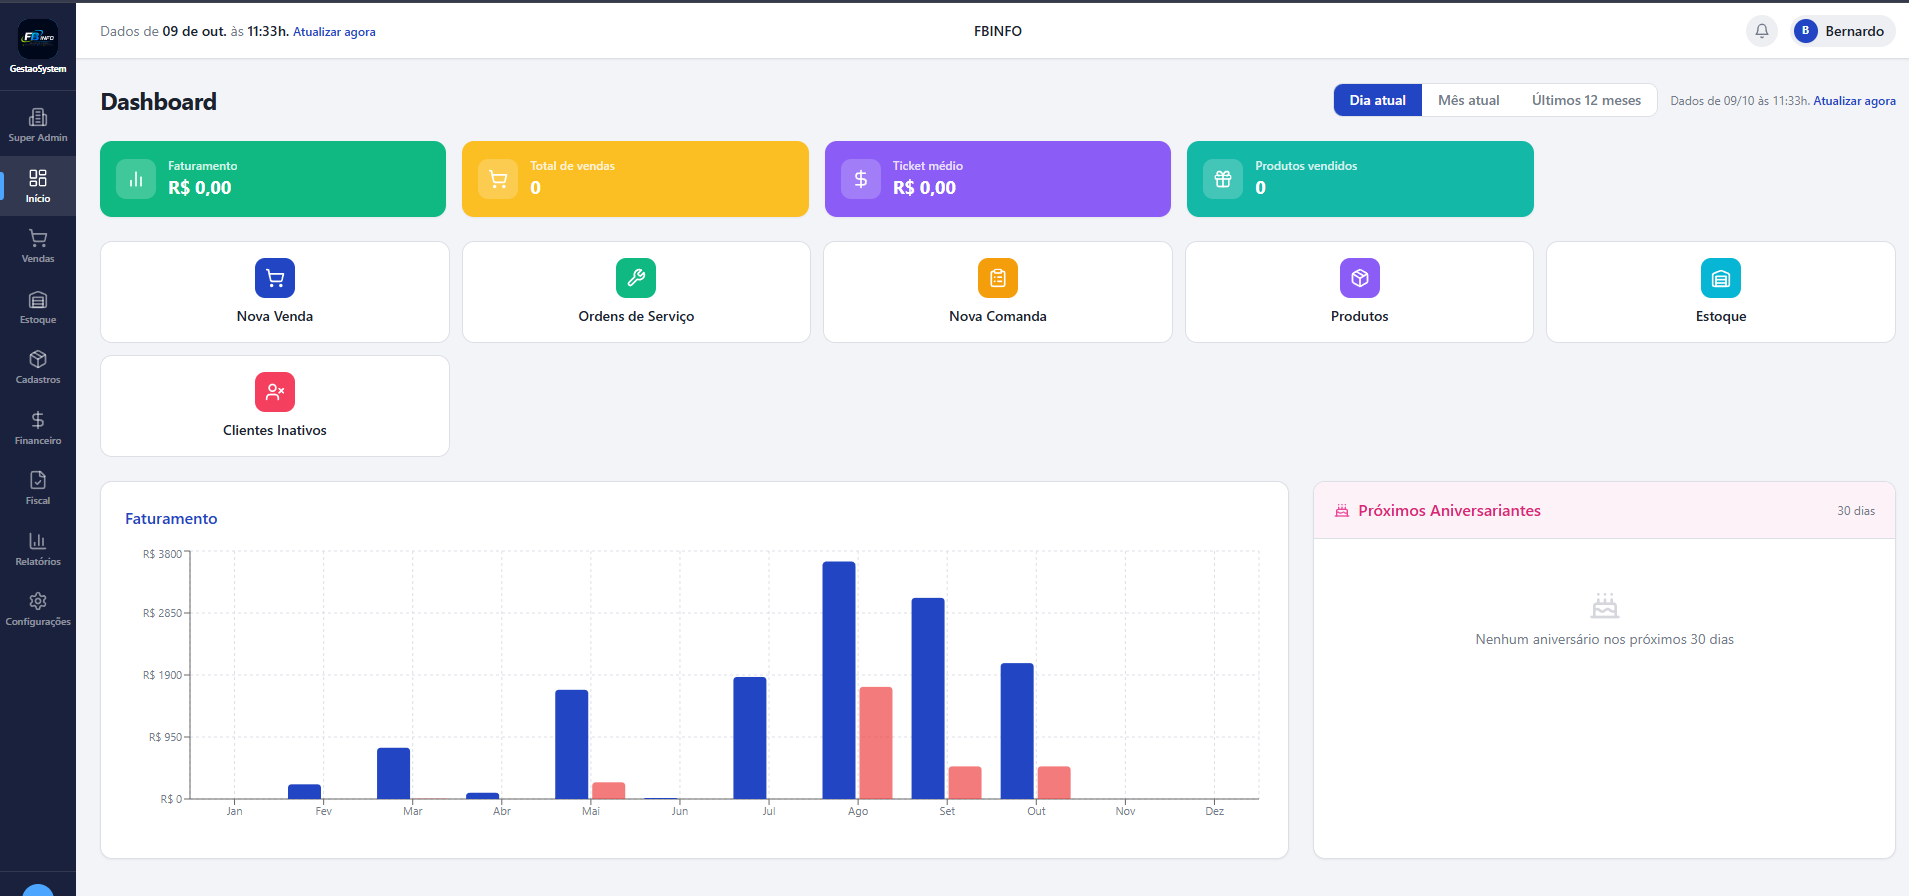Screen dimensions: 1909x896
Task: Click the green Ordens de Serviço wrench icon
Action: [x=636, y=278]
